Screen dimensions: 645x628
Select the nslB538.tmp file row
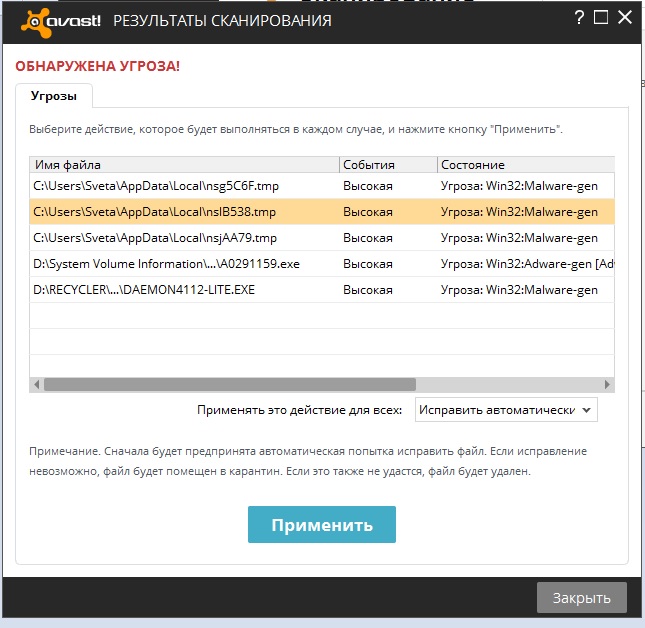(322, 212)
